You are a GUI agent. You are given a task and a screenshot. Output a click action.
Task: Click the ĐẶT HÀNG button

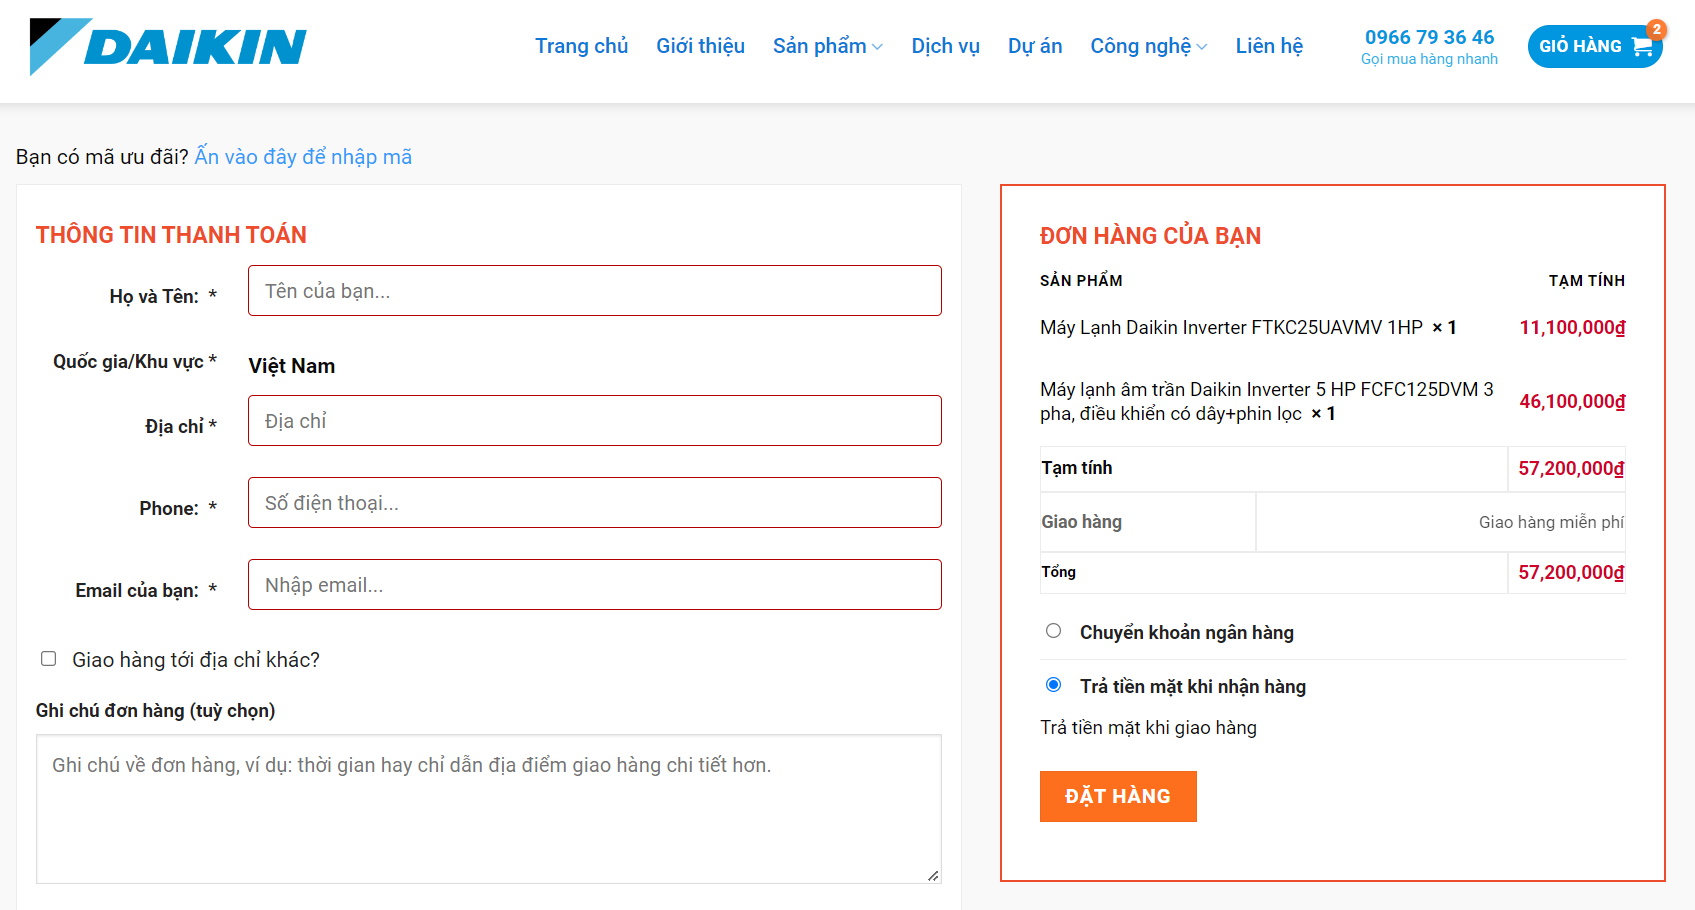point(1118,796)
